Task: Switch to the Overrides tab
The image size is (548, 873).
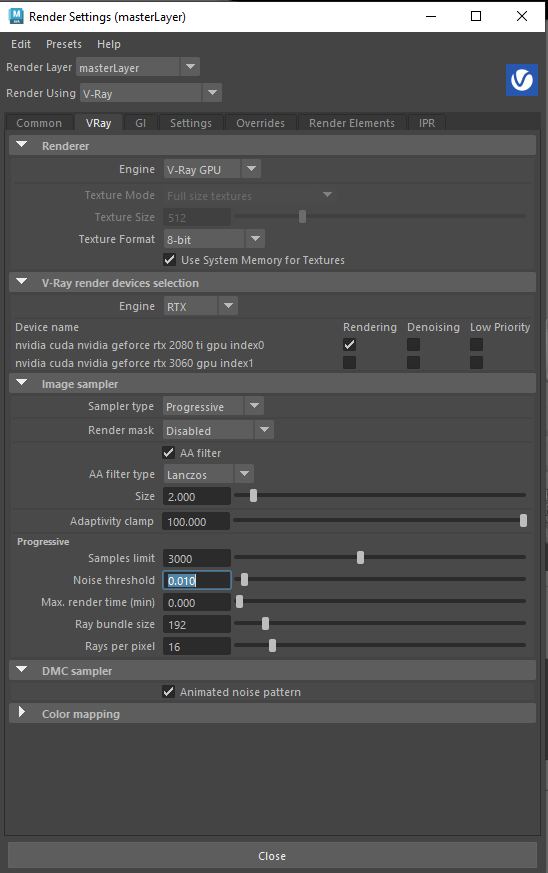Action: [260, 123]
